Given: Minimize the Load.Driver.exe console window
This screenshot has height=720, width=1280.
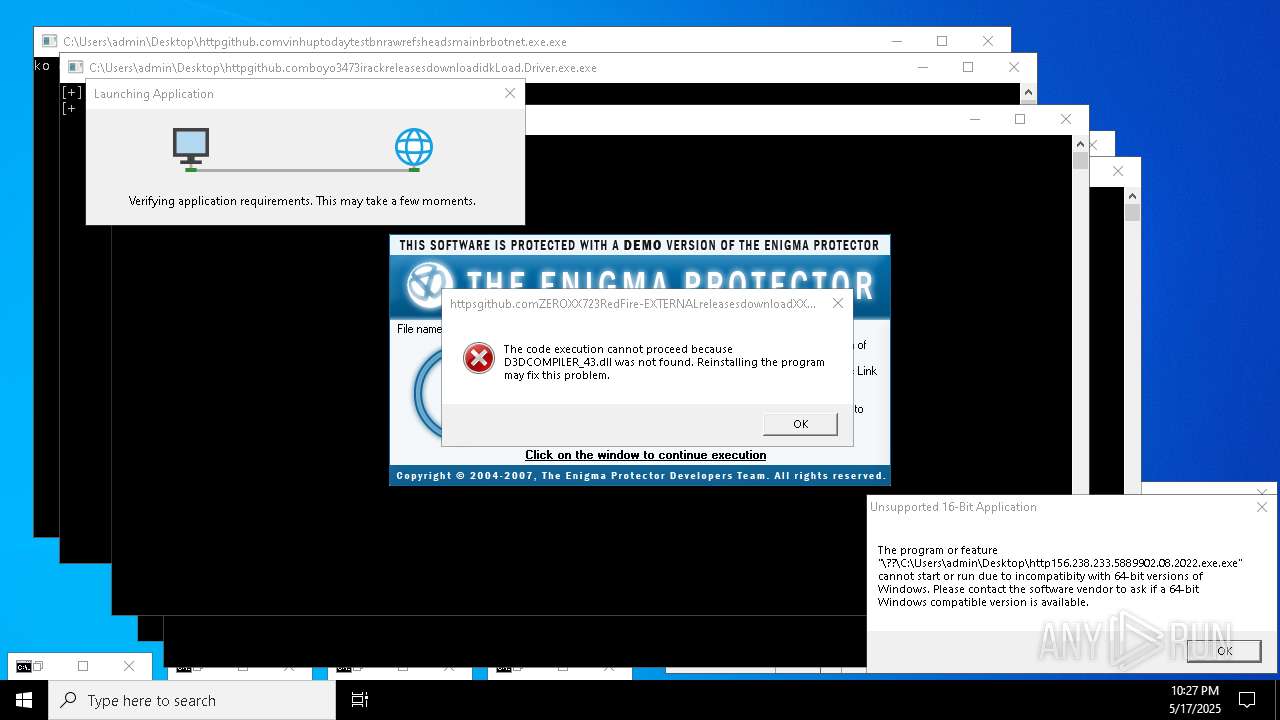Looking at the screenshot, I should 921,67.
